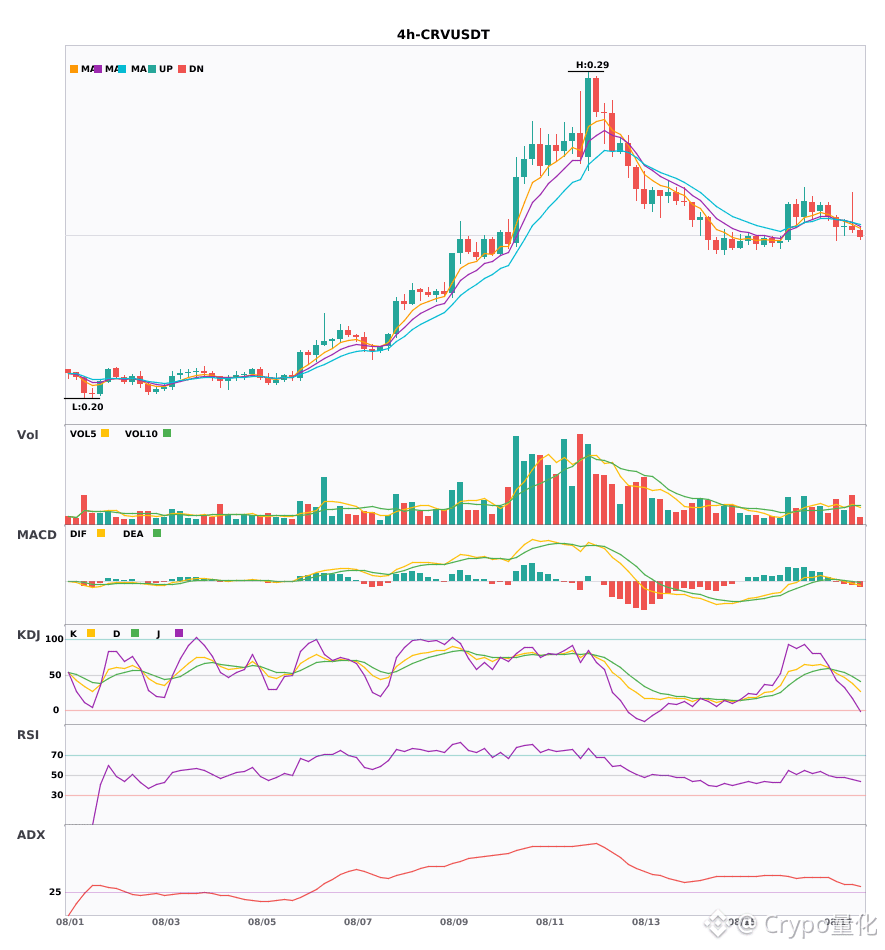This screenshot has width=885, height=950.
Task: Click the cyan MA legend swatch
Action: [x=122, y=69]
